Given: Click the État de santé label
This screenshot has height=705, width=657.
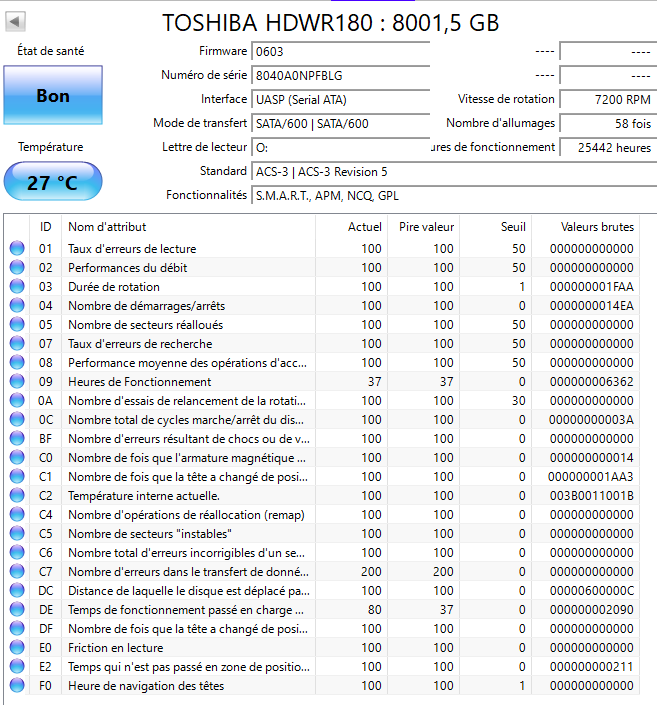Looking at the screenshot, I should pos(50,51).
